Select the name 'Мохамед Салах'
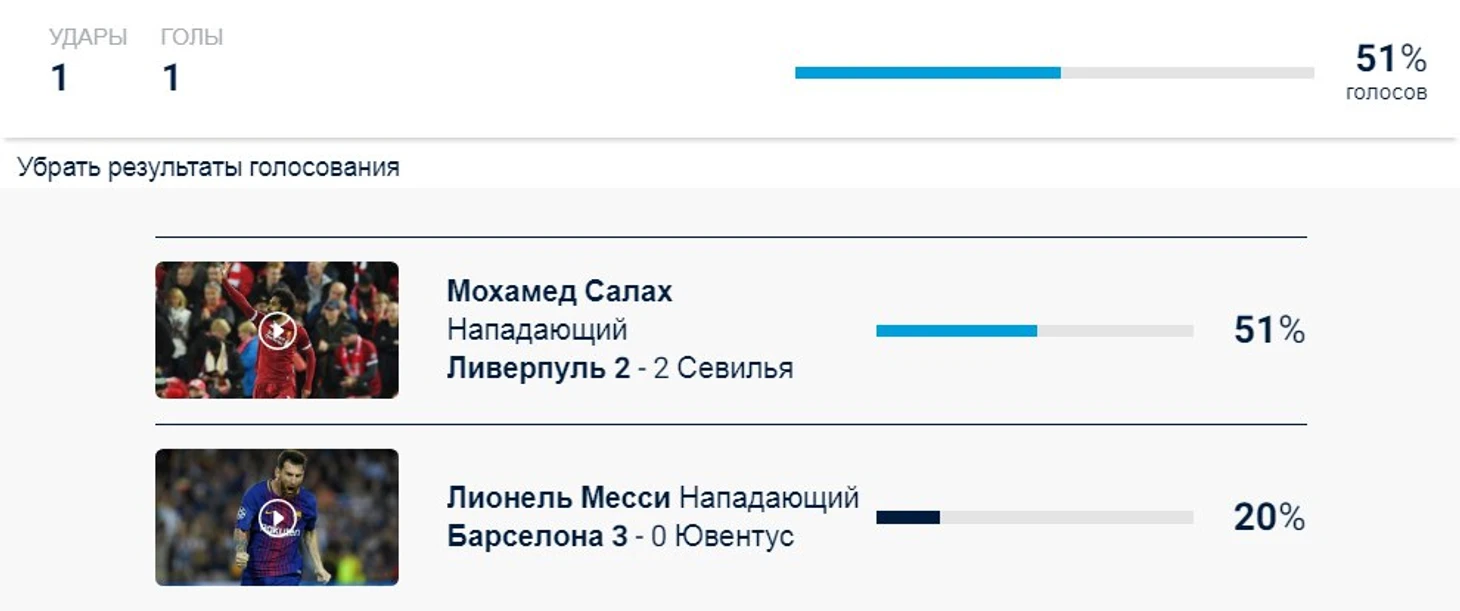This screenshot has width=1460, height=611. (559, 291)
